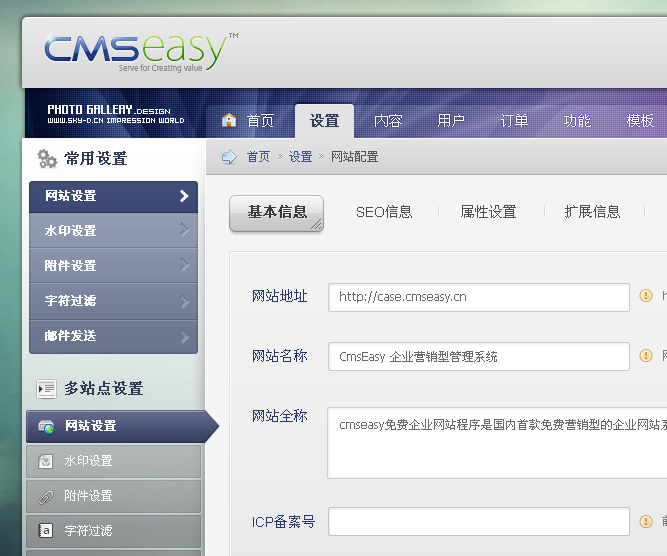The width and height of the screenshot is (667, 556).
Task: Open 附件设置 under 常用设置
Action: point(114,265)
